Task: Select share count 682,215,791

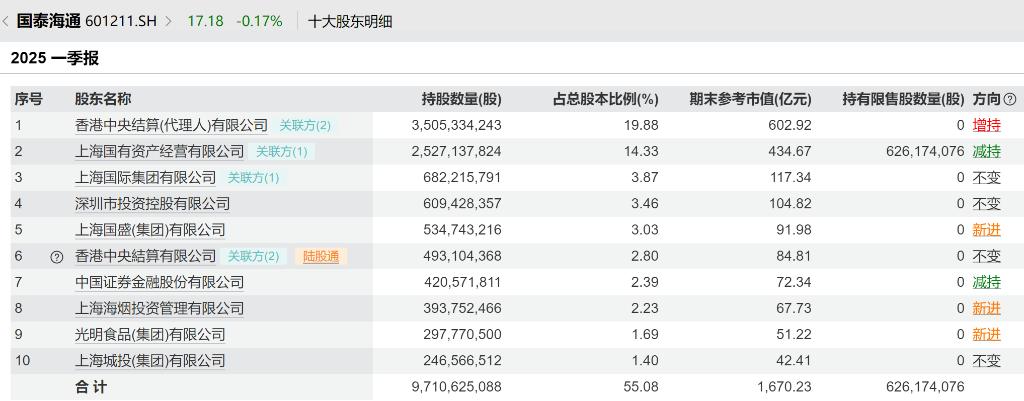Action: (463, 178)
